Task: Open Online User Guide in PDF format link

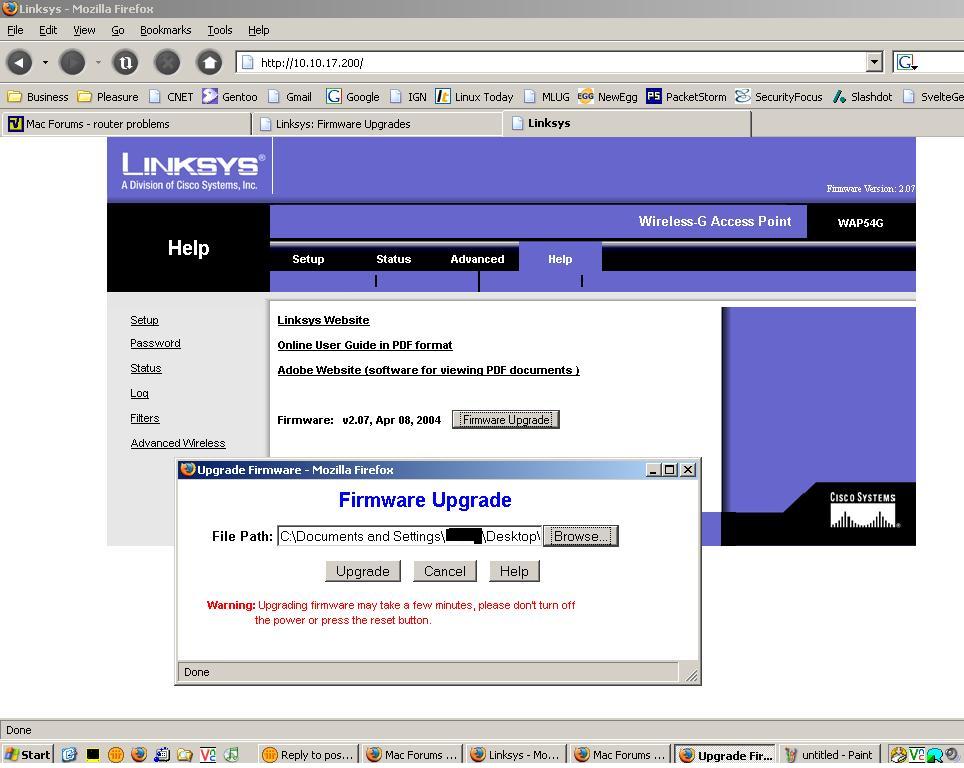Action: pyautogui.click(x=365, y=345)
